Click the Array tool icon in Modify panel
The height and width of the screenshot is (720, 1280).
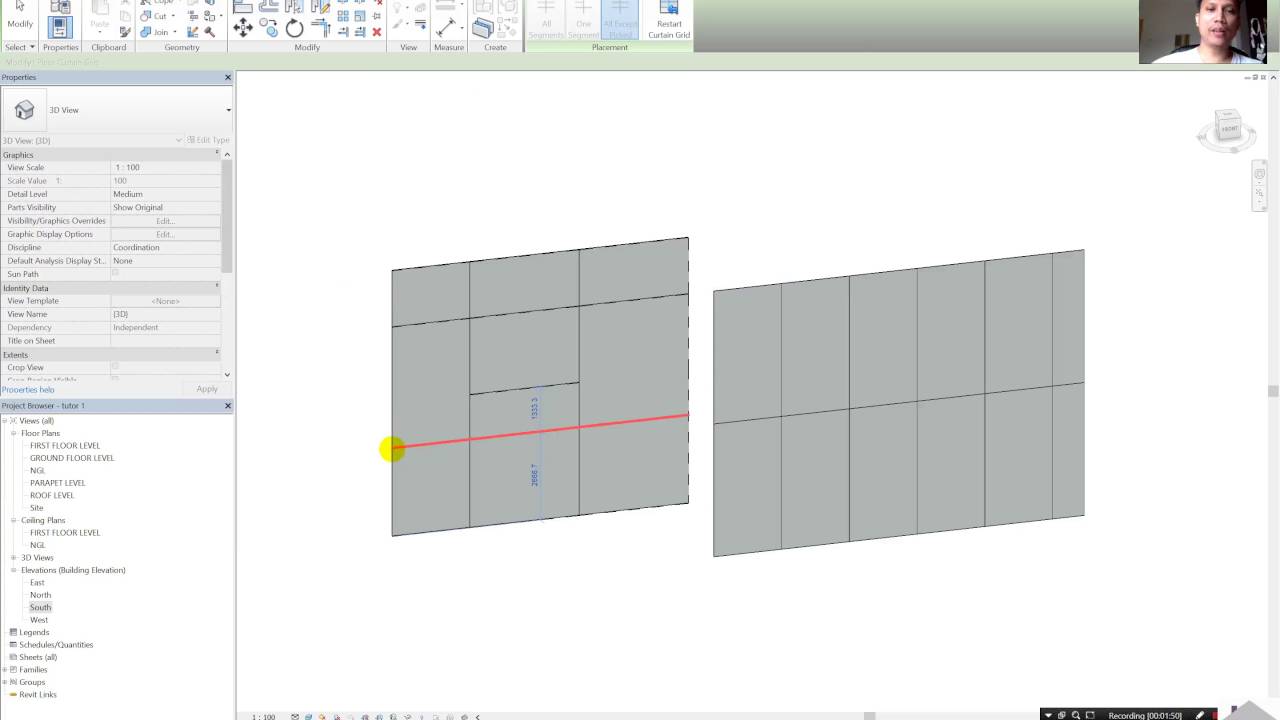(x=343, y=16)
